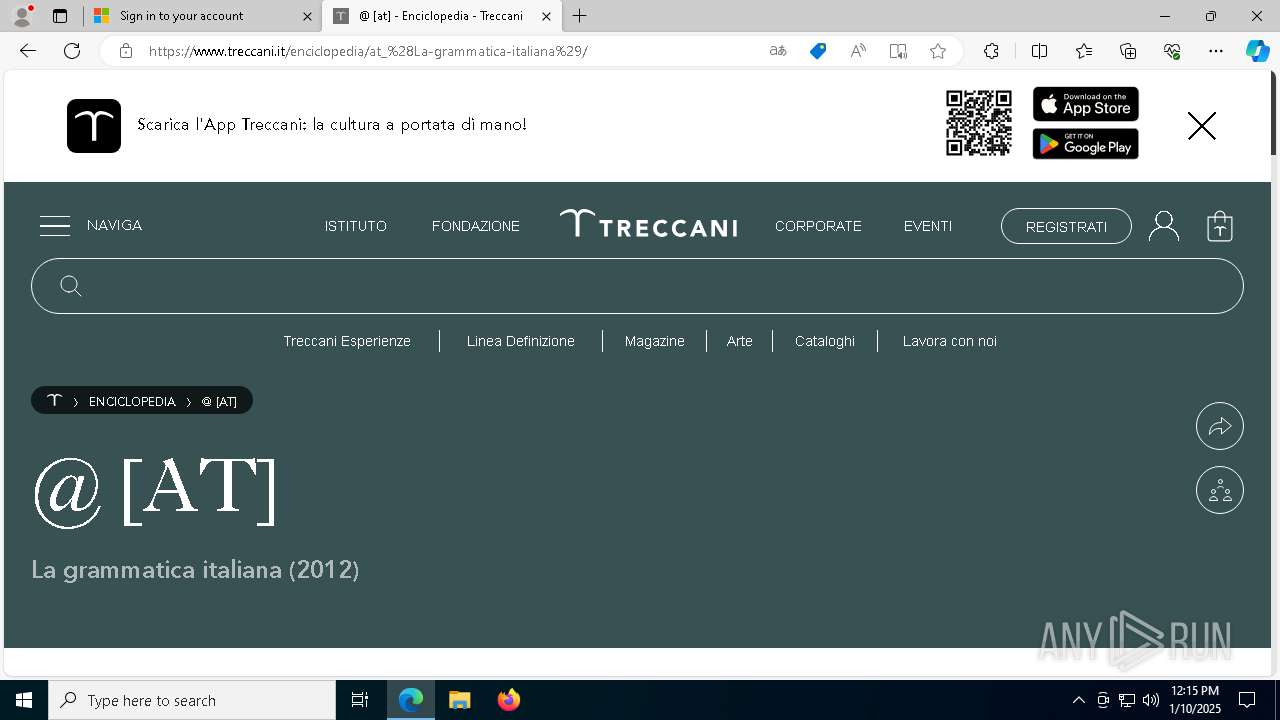Close the Treccani browser tab
This screenshot has width=1280, height=720.
click(x=546, y=16)
